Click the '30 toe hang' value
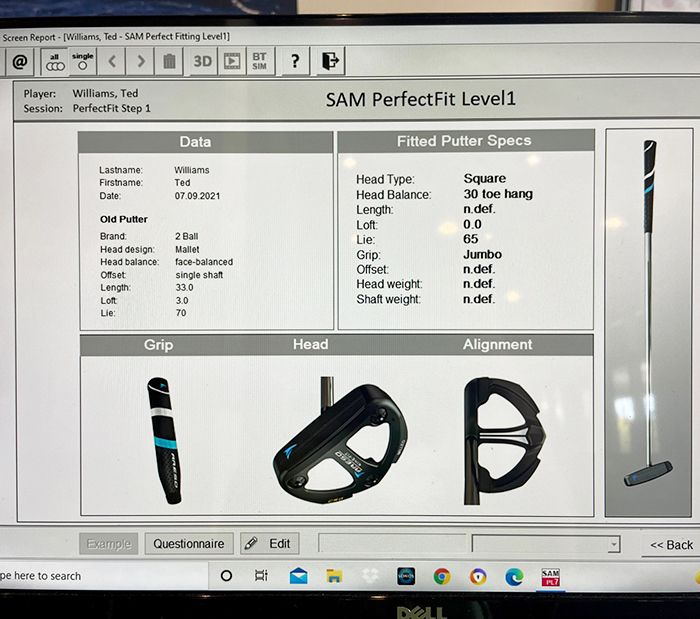Screen dimensions: 700x619 [x=498, y=194]
